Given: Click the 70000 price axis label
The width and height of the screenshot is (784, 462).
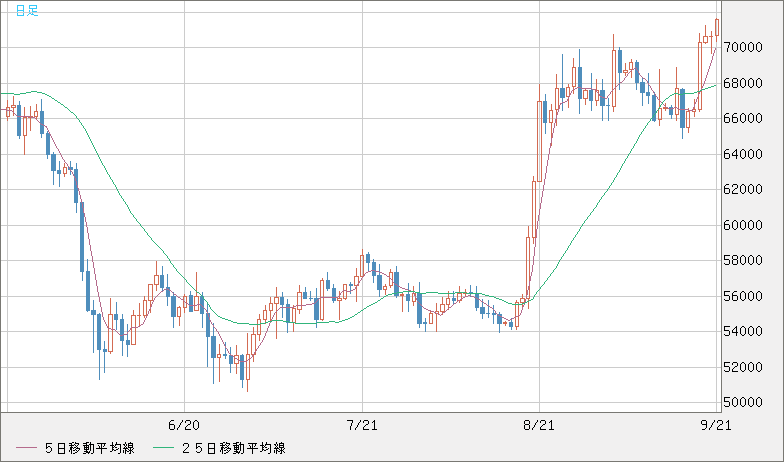Looking at the screenshot, I should [x=745, y=48].
